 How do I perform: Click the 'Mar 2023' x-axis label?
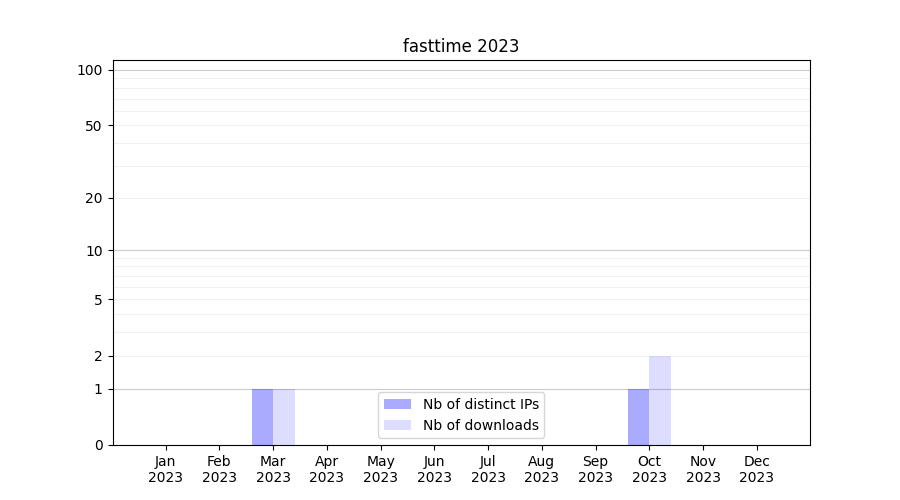click(273, 469)
